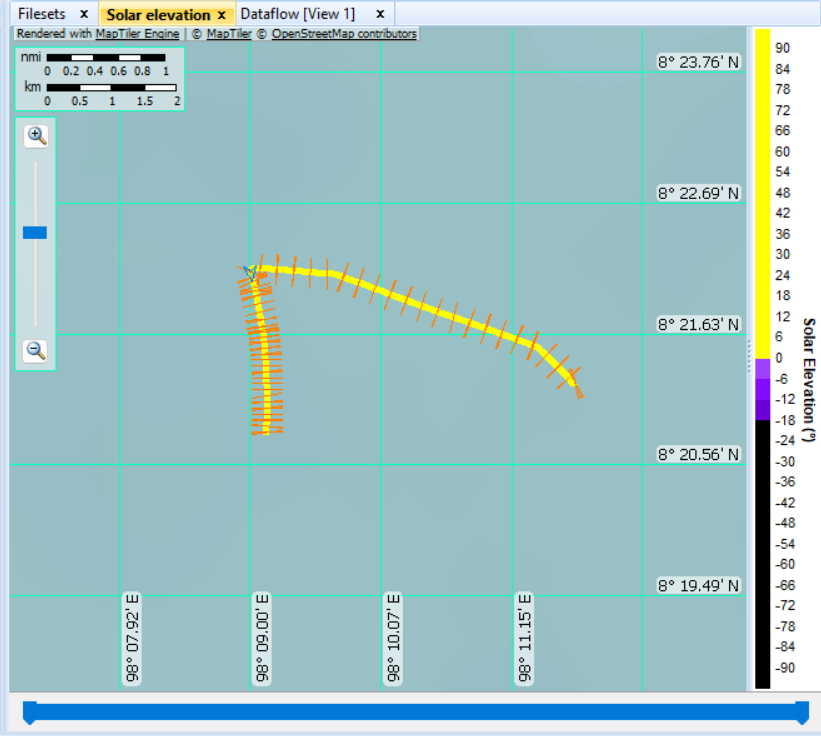Image resolution: width=821 pixels, height=736 pixels.
Task: Zoom in with the magnifier plus icon
Action: tap(36, 136)
